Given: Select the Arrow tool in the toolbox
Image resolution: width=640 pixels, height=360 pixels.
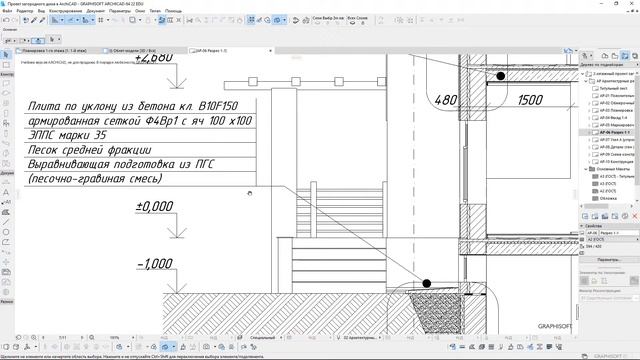Looking at the screenshot, I should [x=6, y=55].
